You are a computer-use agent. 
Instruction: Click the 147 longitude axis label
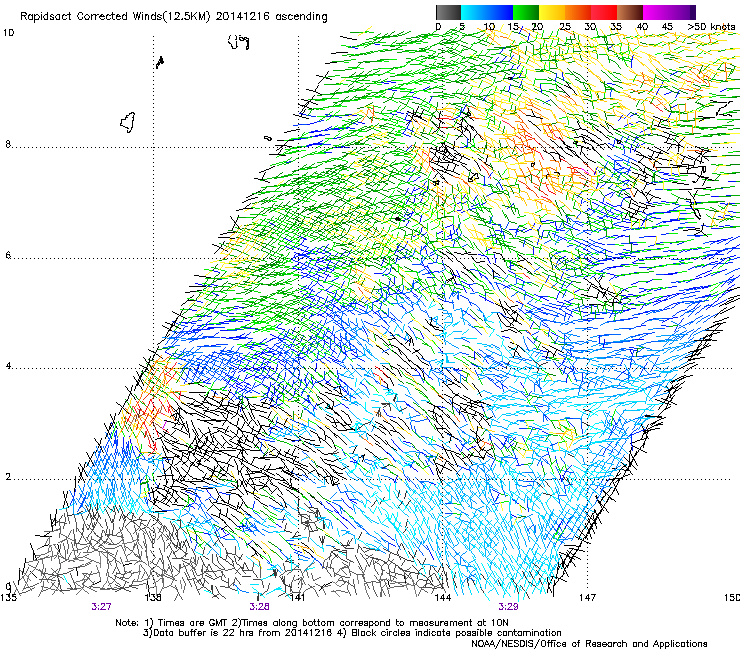[587, 597]
